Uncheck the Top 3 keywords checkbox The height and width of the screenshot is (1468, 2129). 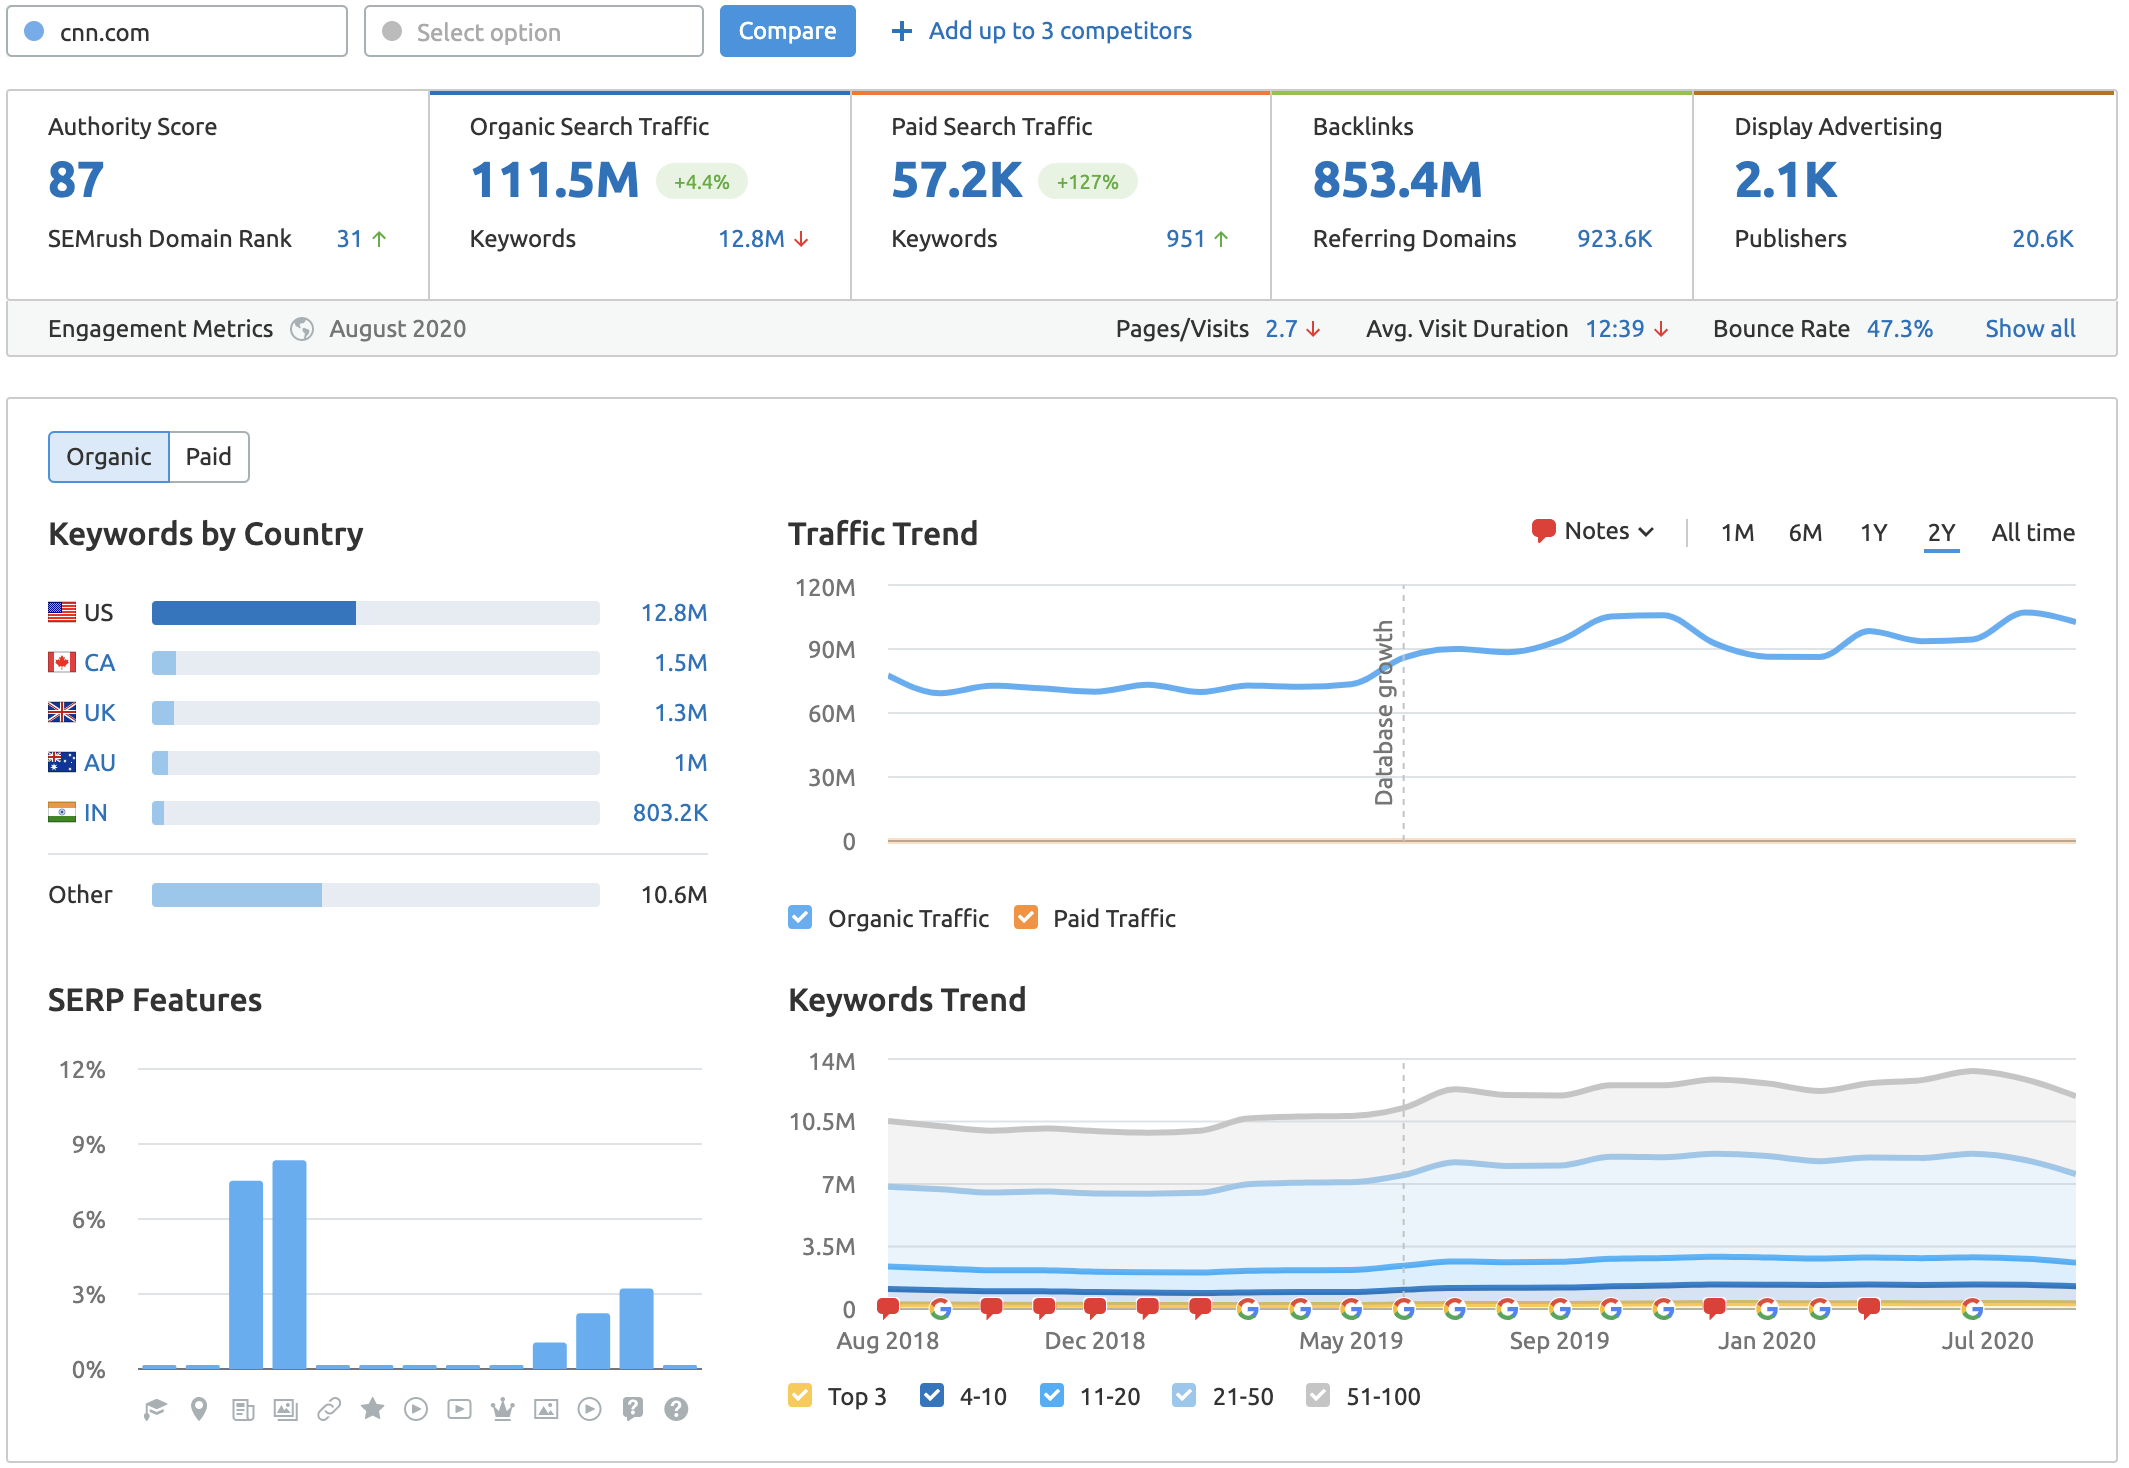800,1395
